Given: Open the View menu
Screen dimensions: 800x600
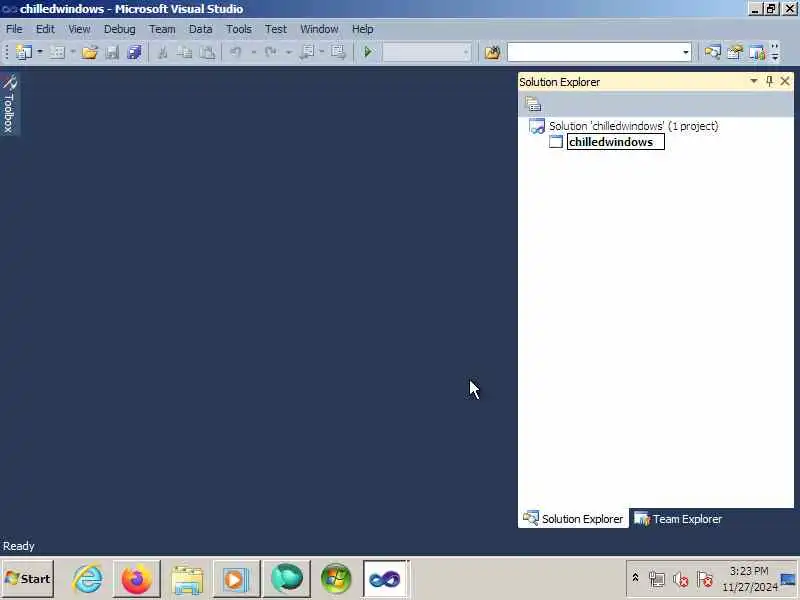Looking at the screenshot, I should pos(79,29).
